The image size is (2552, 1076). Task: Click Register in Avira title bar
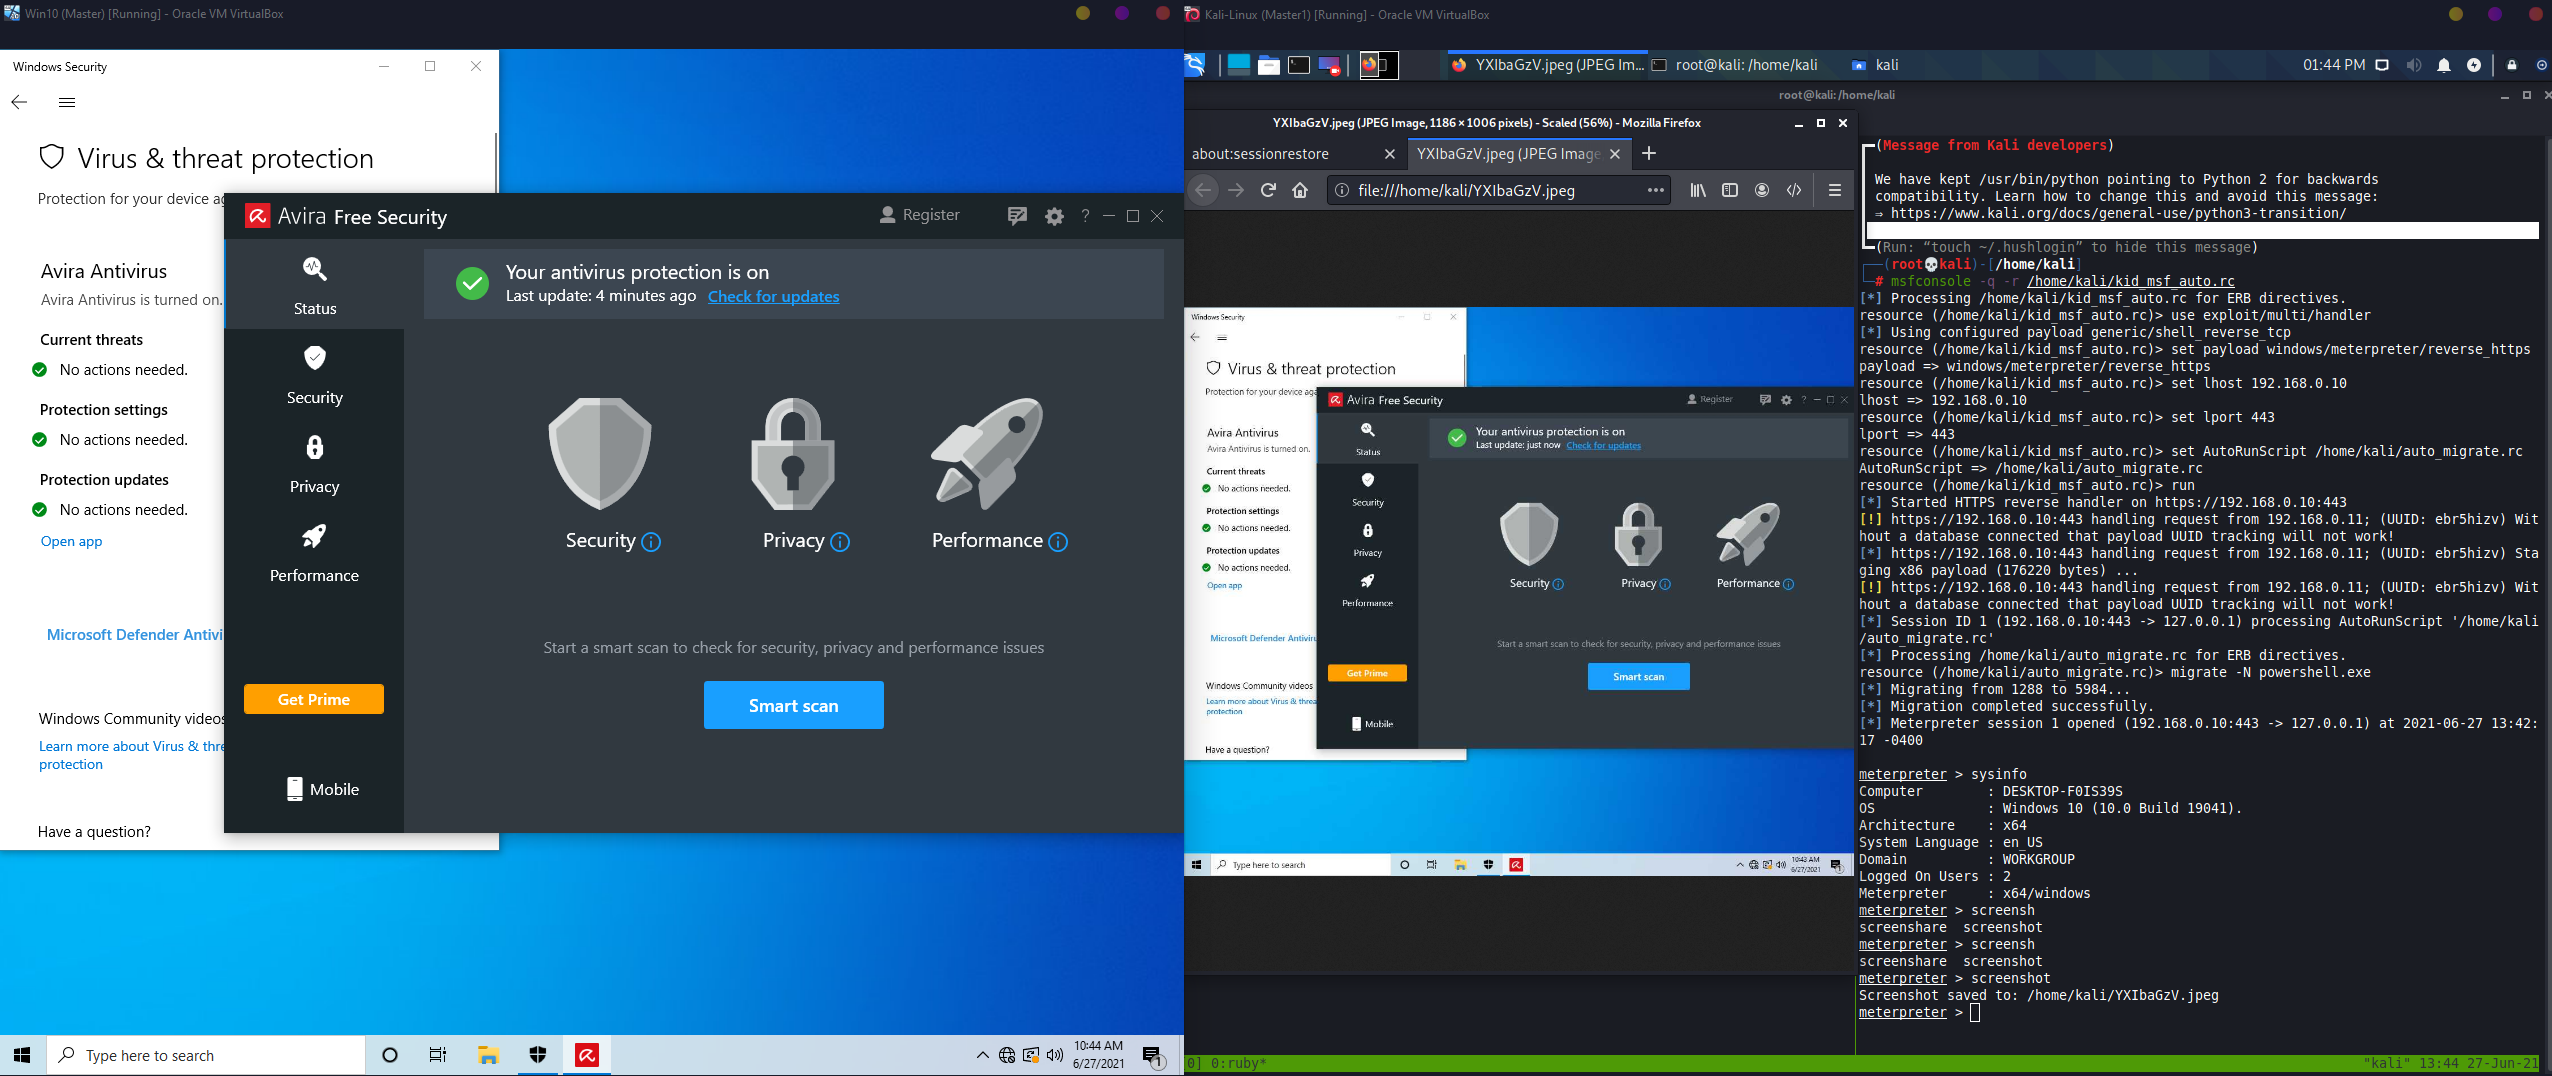click(919, 215)
